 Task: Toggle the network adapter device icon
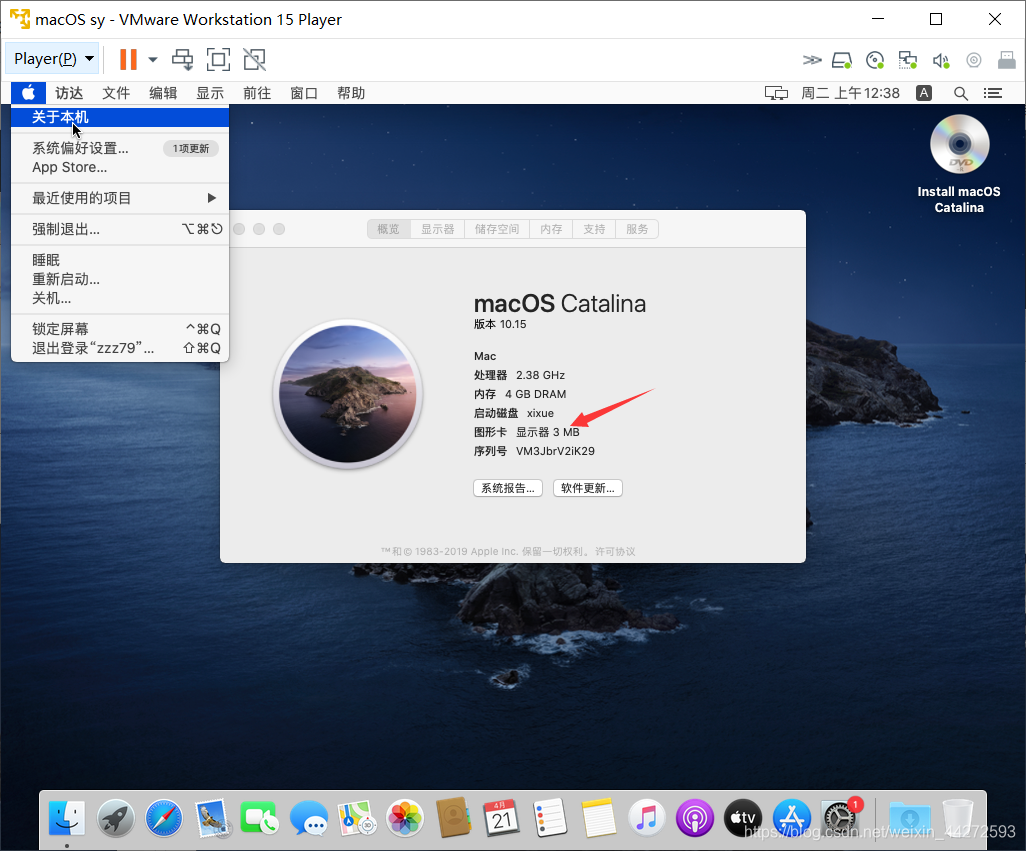[x=908, y=60]
